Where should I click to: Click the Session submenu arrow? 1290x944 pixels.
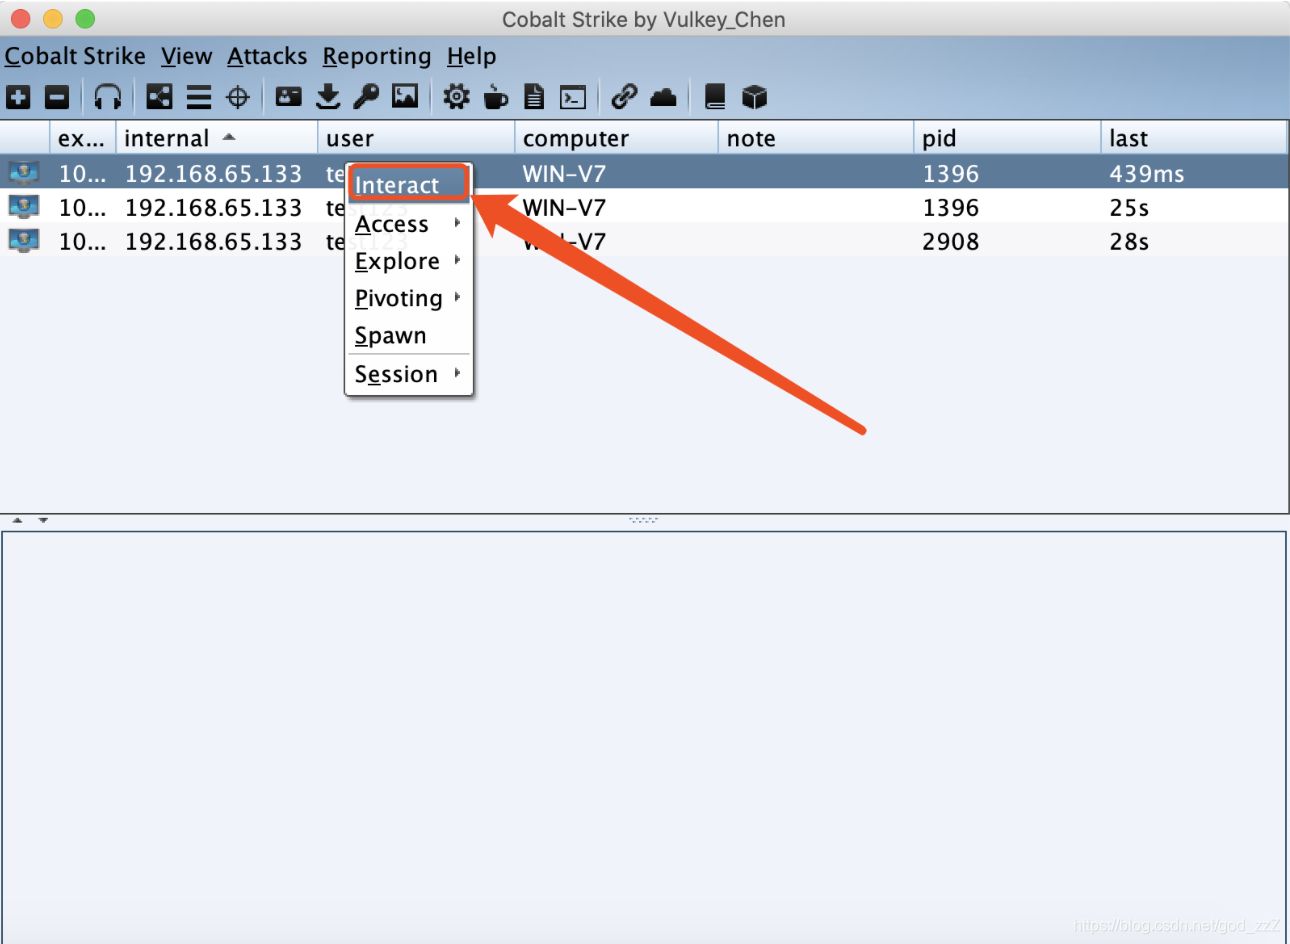tap(457, 373)
